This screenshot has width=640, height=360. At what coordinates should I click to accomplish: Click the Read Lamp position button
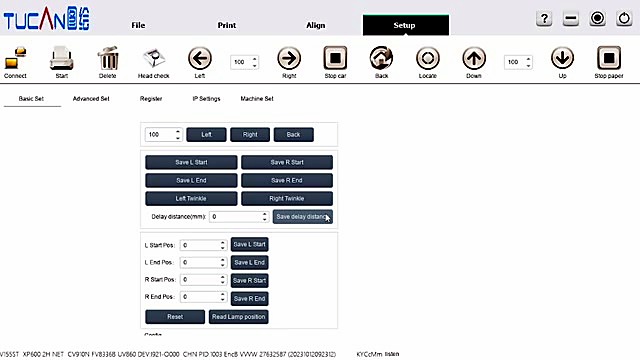(x=239, y=317)
